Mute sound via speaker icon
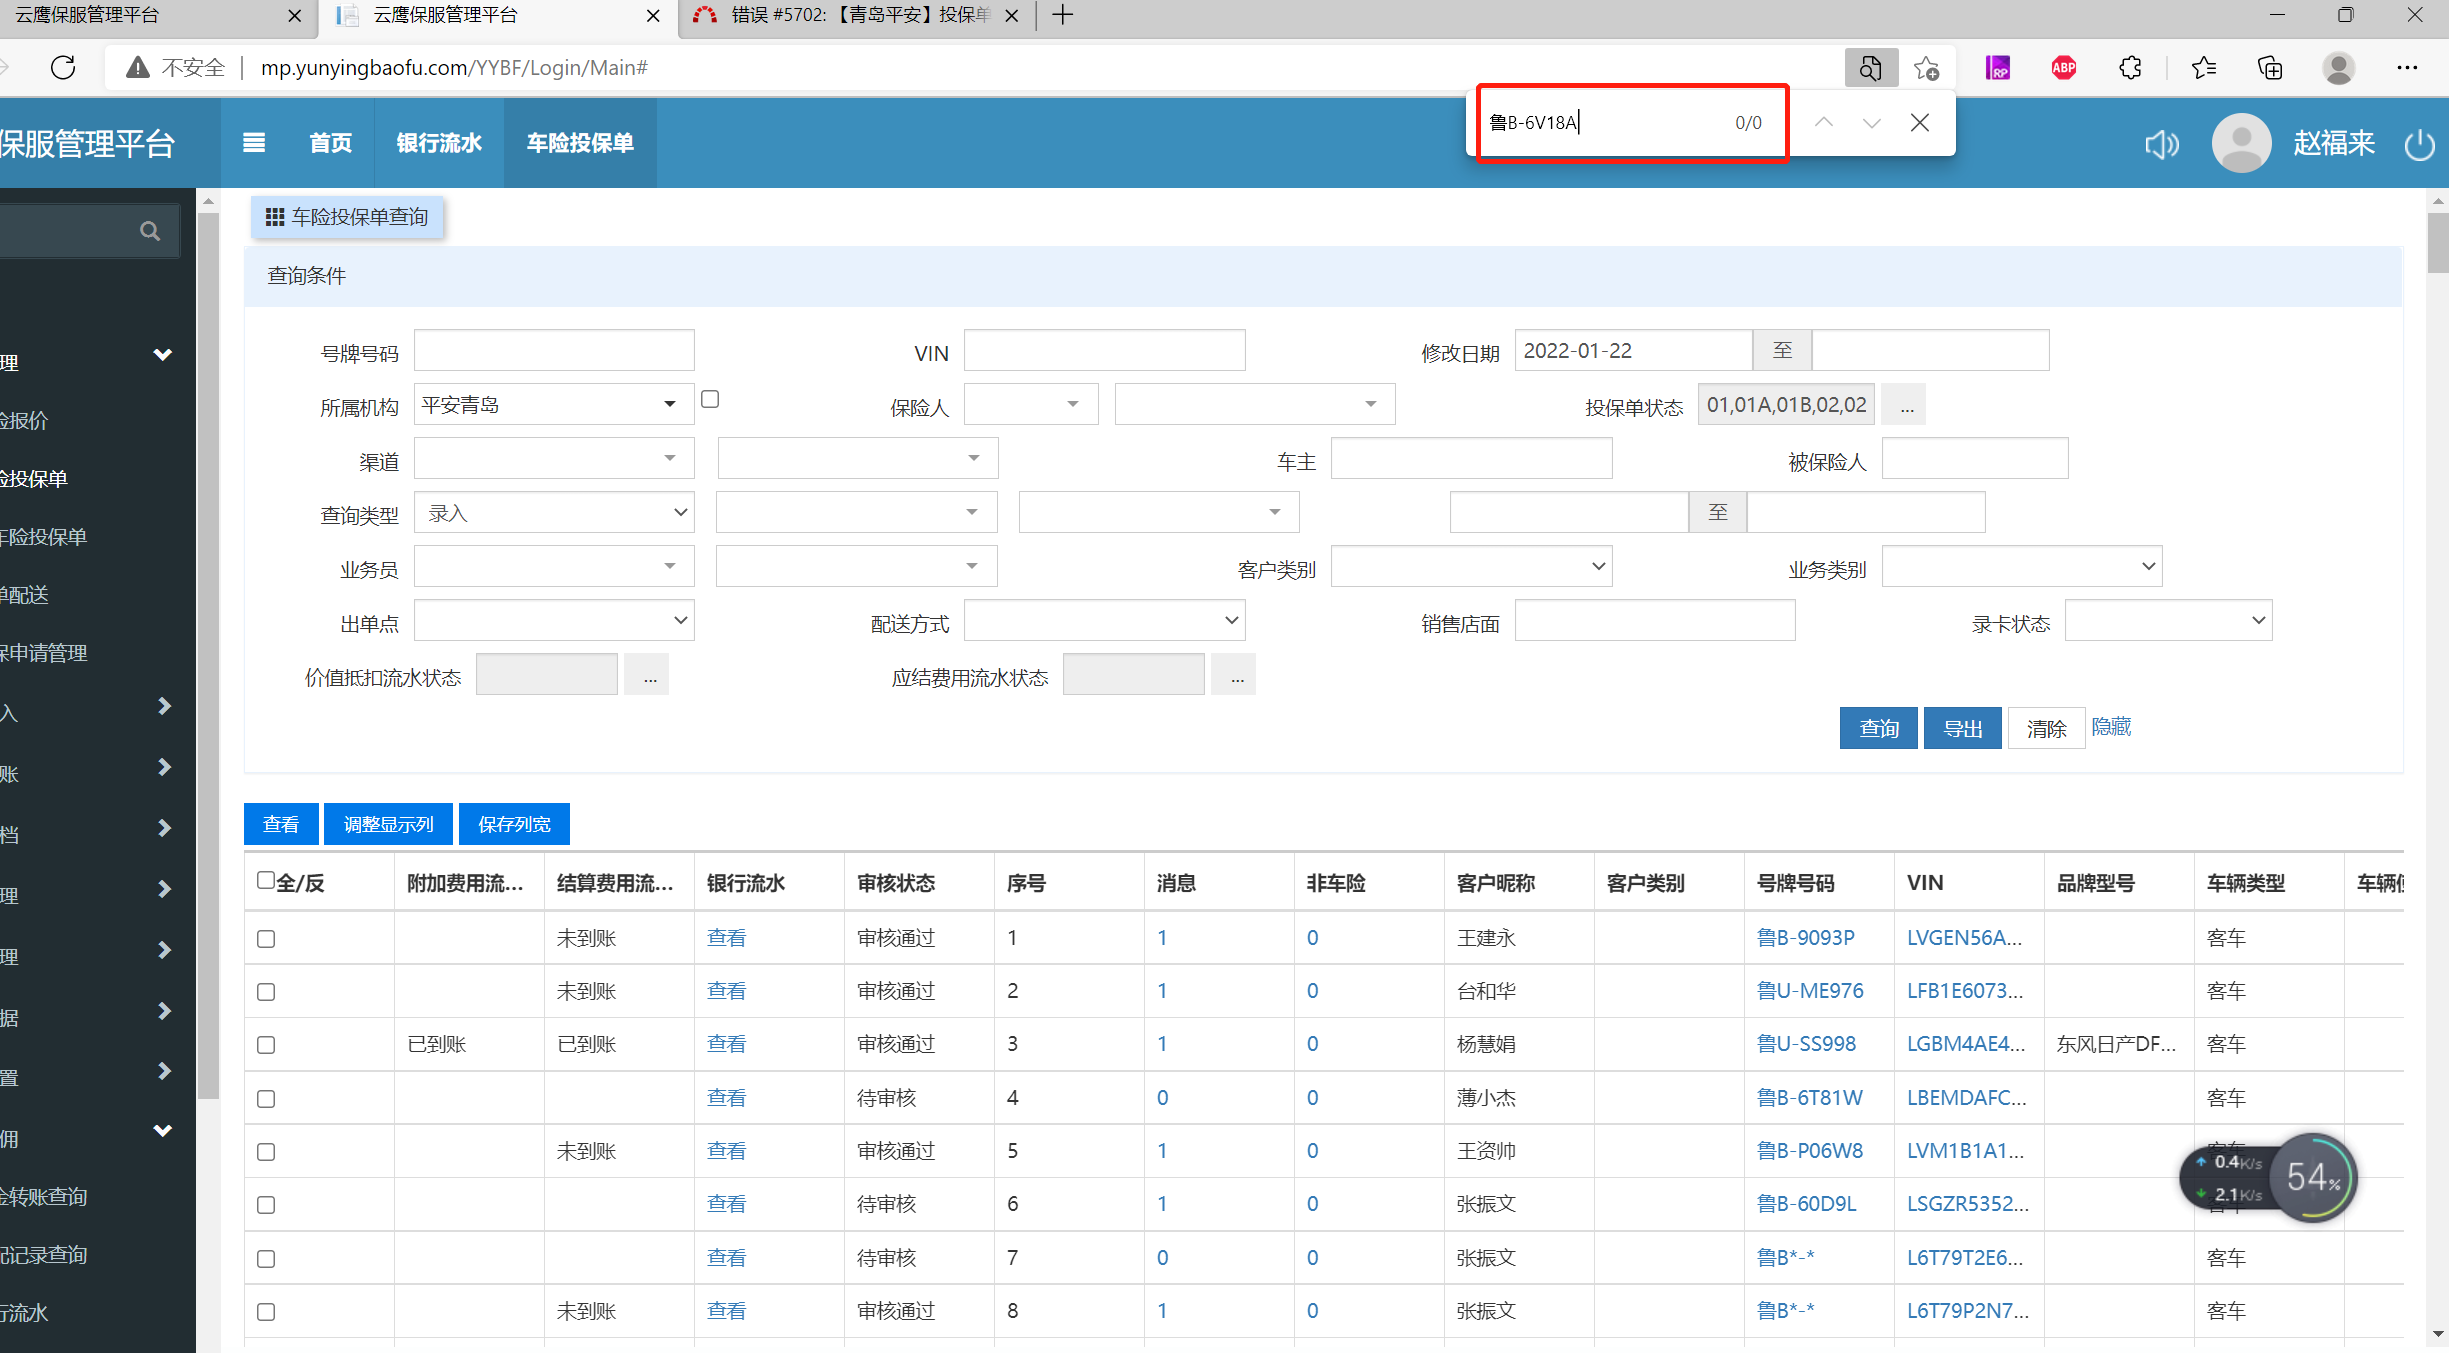The height and width of the screenshot is (1353, 2449). [2161, 144]
